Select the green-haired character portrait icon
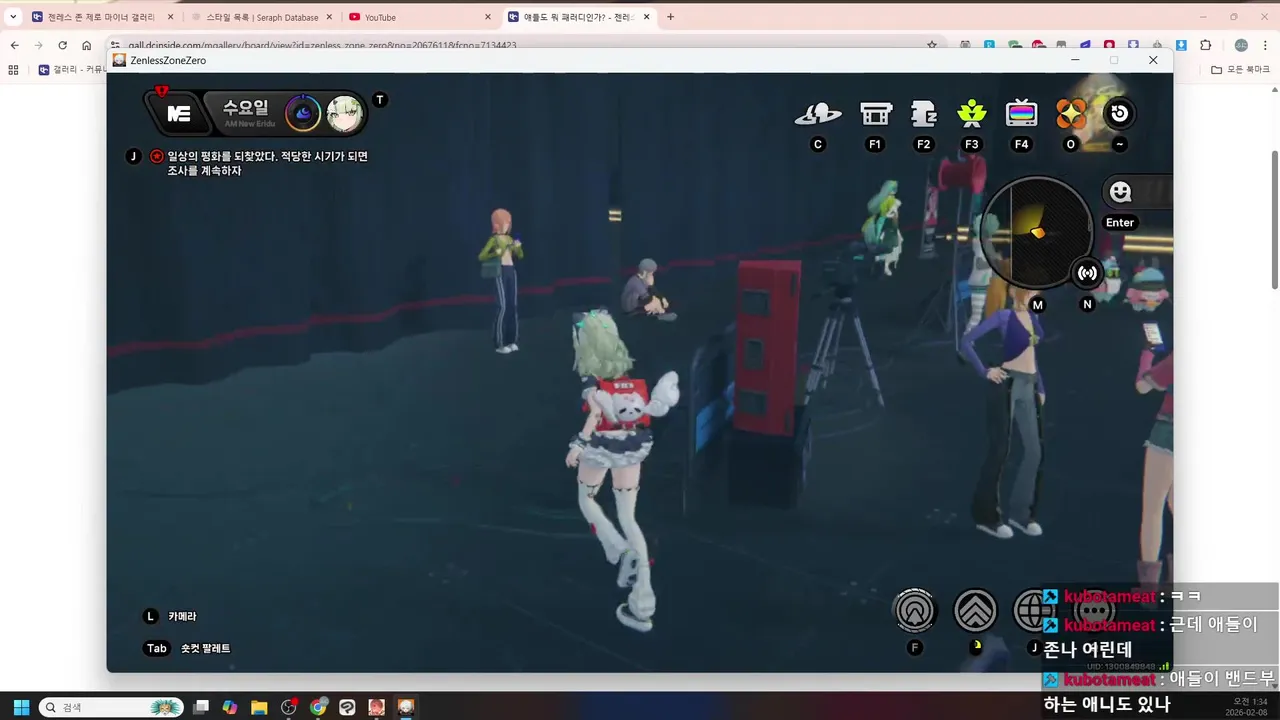Screen dimensions: 1280x720 click(x=344, y=113)
